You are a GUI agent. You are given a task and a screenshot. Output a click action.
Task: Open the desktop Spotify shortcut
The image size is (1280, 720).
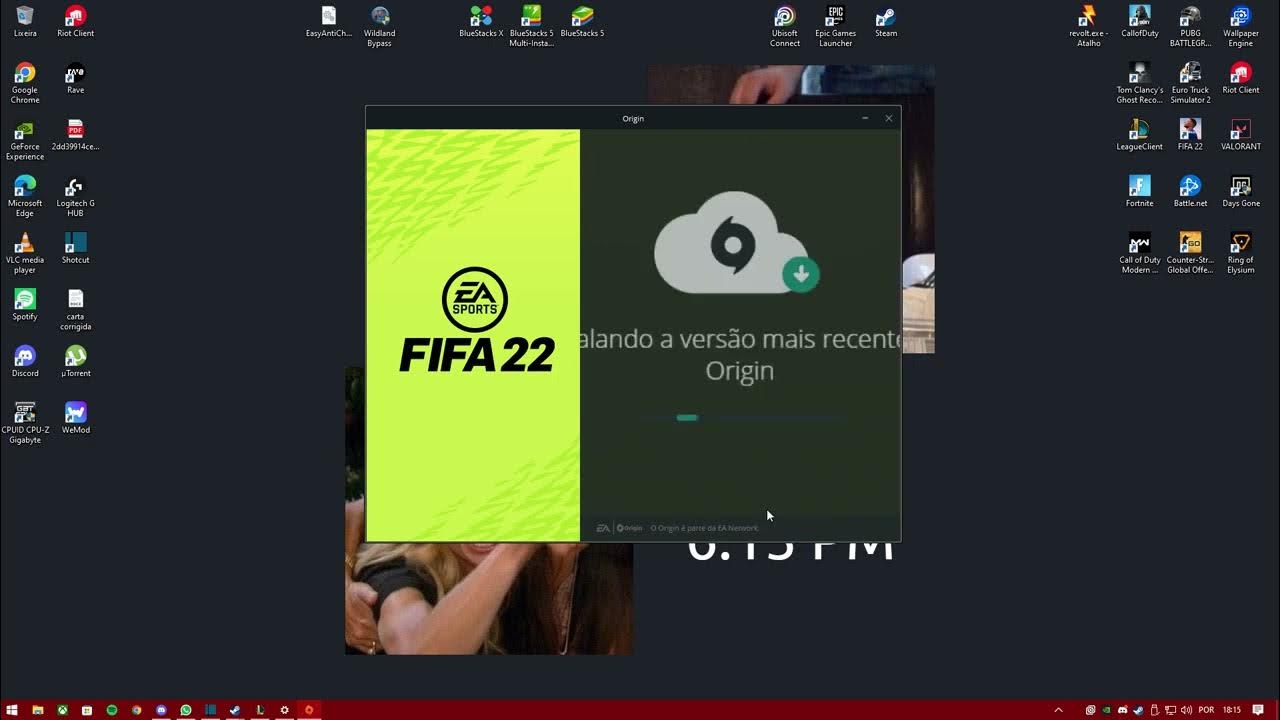tap(25, 306)
